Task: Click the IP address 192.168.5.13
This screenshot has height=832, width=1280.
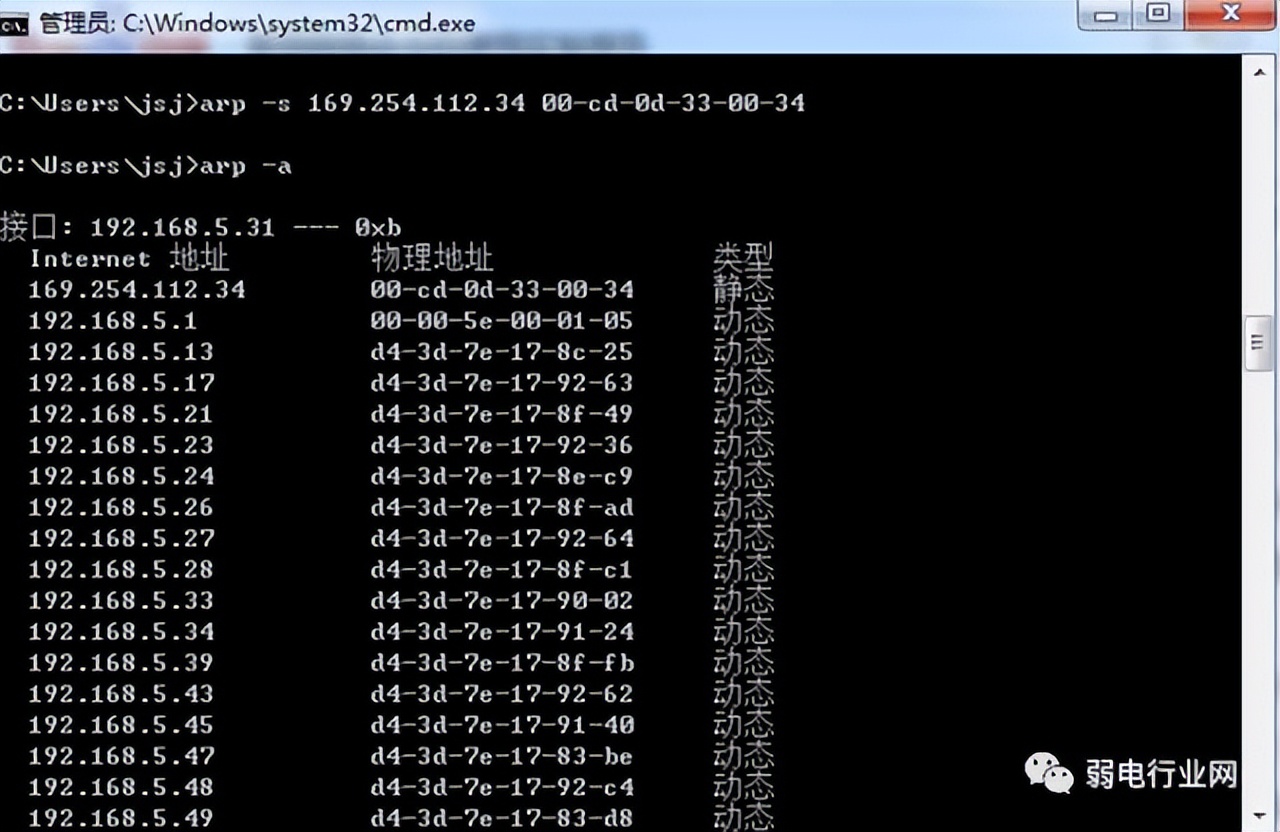Action: [121, 352]
